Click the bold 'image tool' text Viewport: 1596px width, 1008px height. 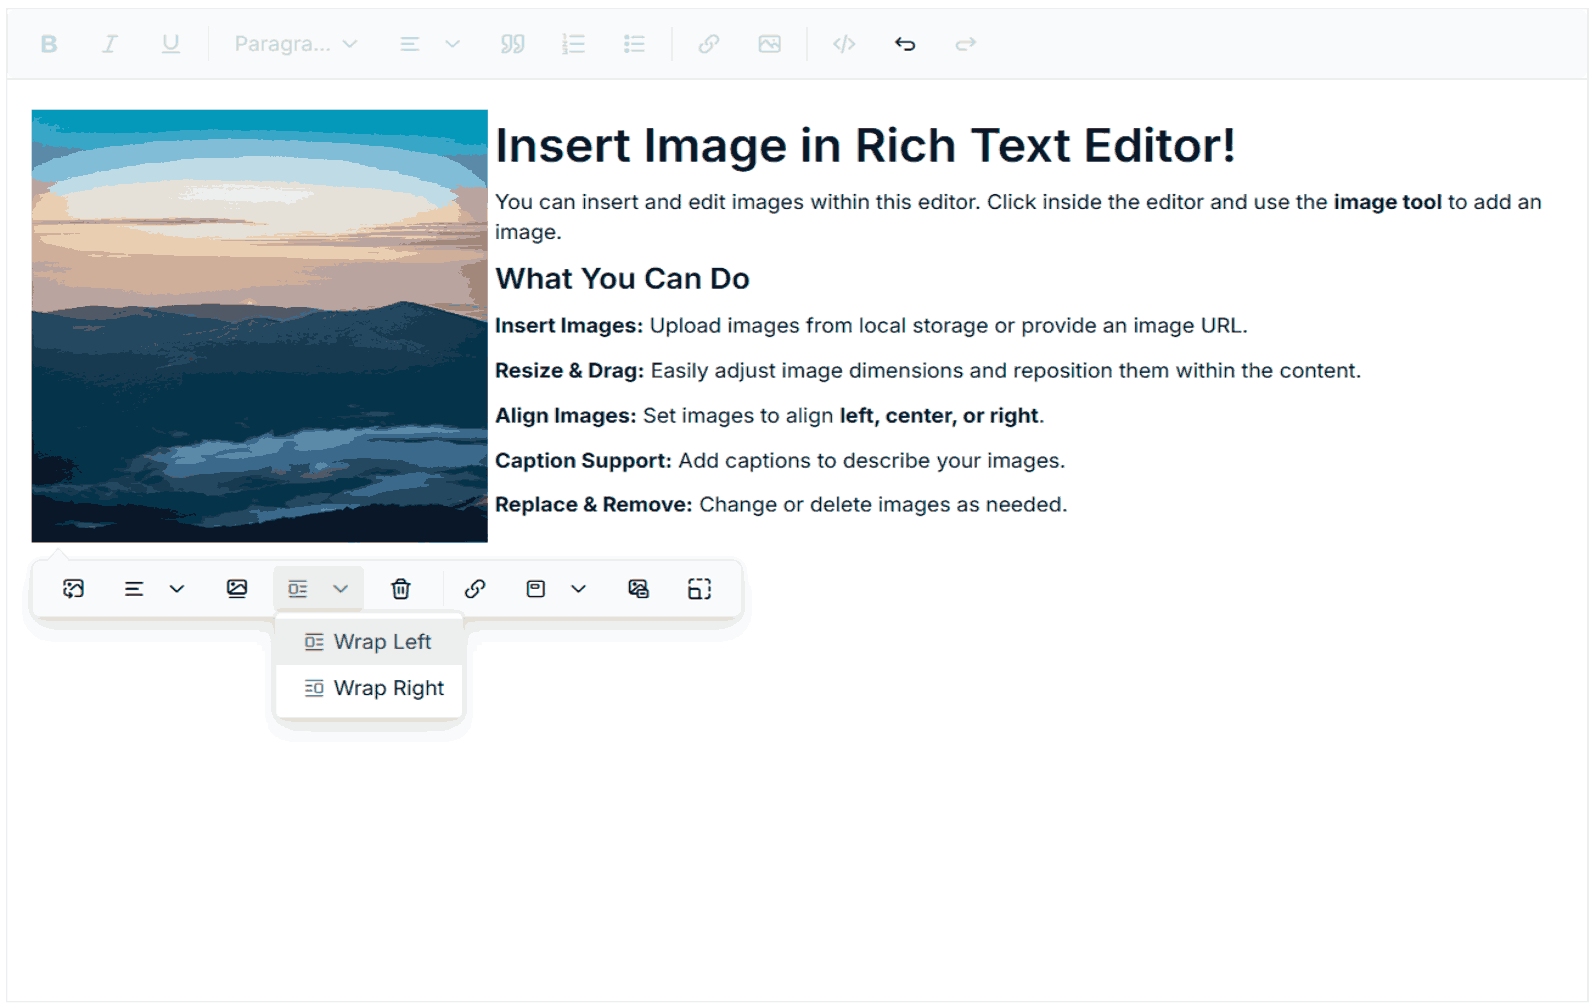click(1387, 202)
